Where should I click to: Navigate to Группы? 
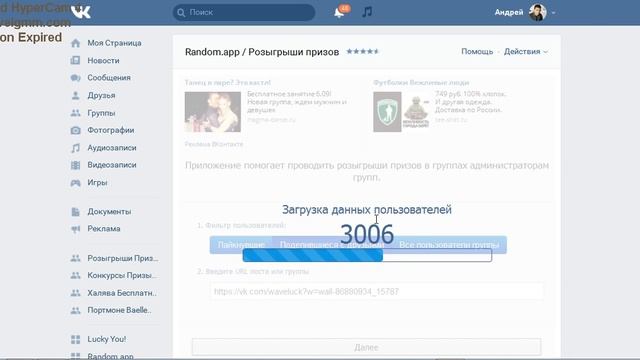click(x=101, y=113)
